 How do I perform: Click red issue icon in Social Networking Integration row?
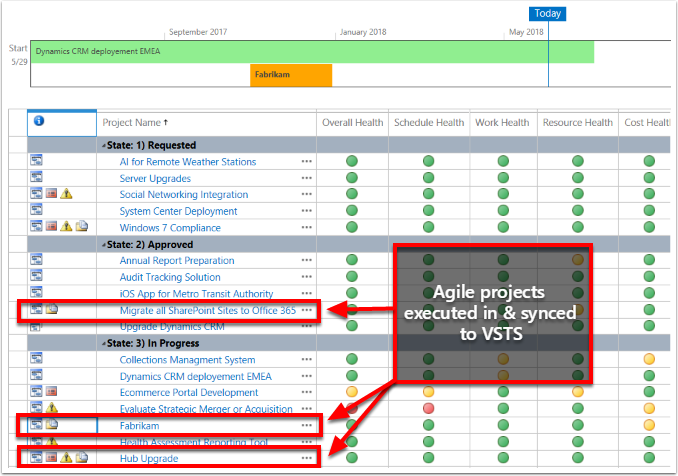[x=51, y=193]
